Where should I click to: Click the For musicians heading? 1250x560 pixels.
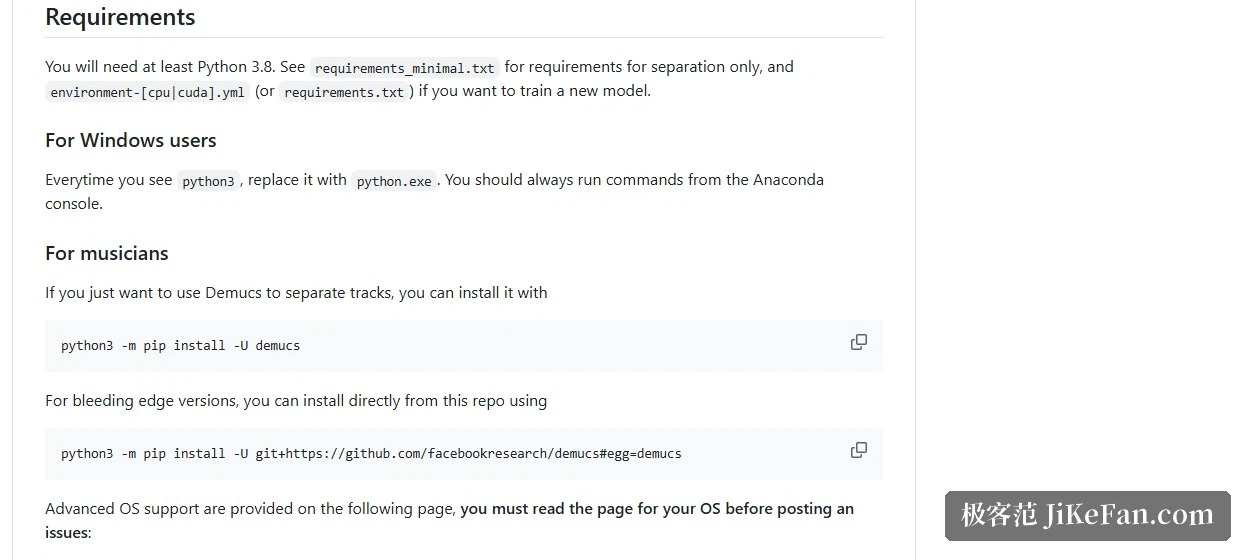coord(107,253)
